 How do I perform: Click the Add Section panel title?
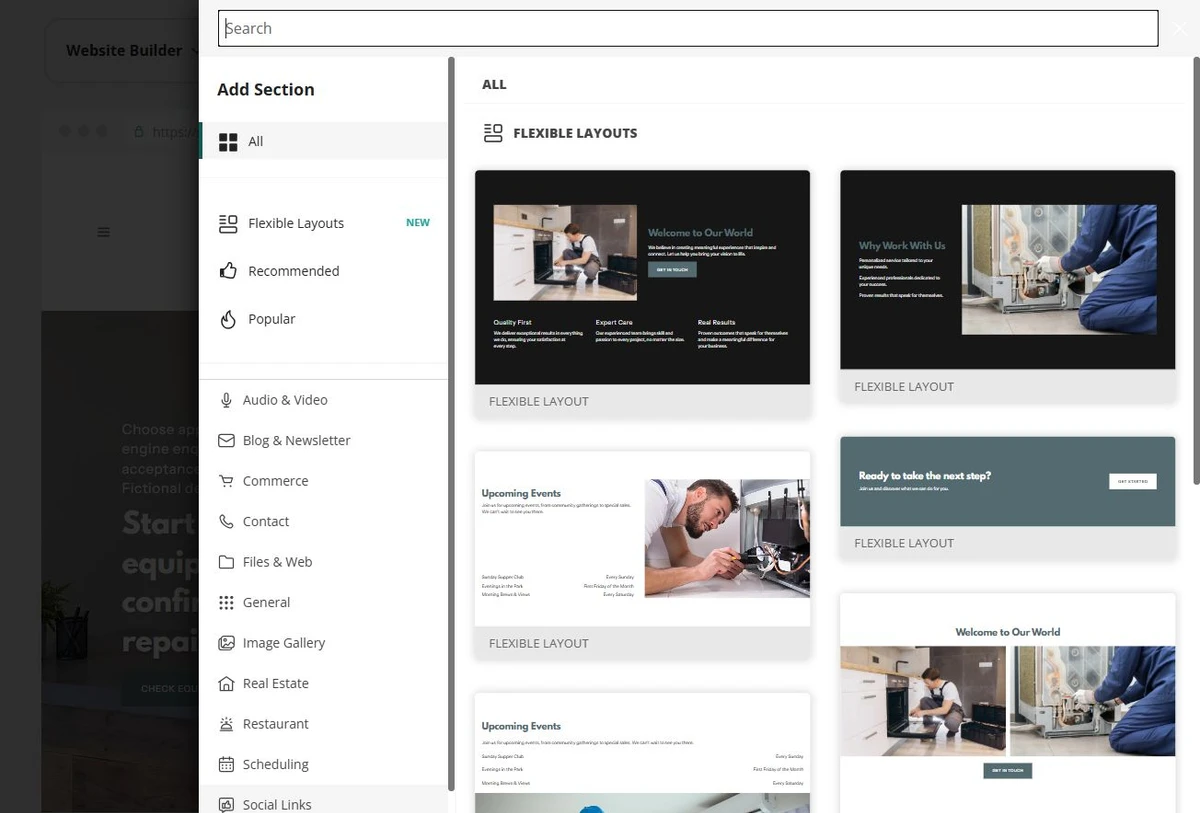point(266,89)
